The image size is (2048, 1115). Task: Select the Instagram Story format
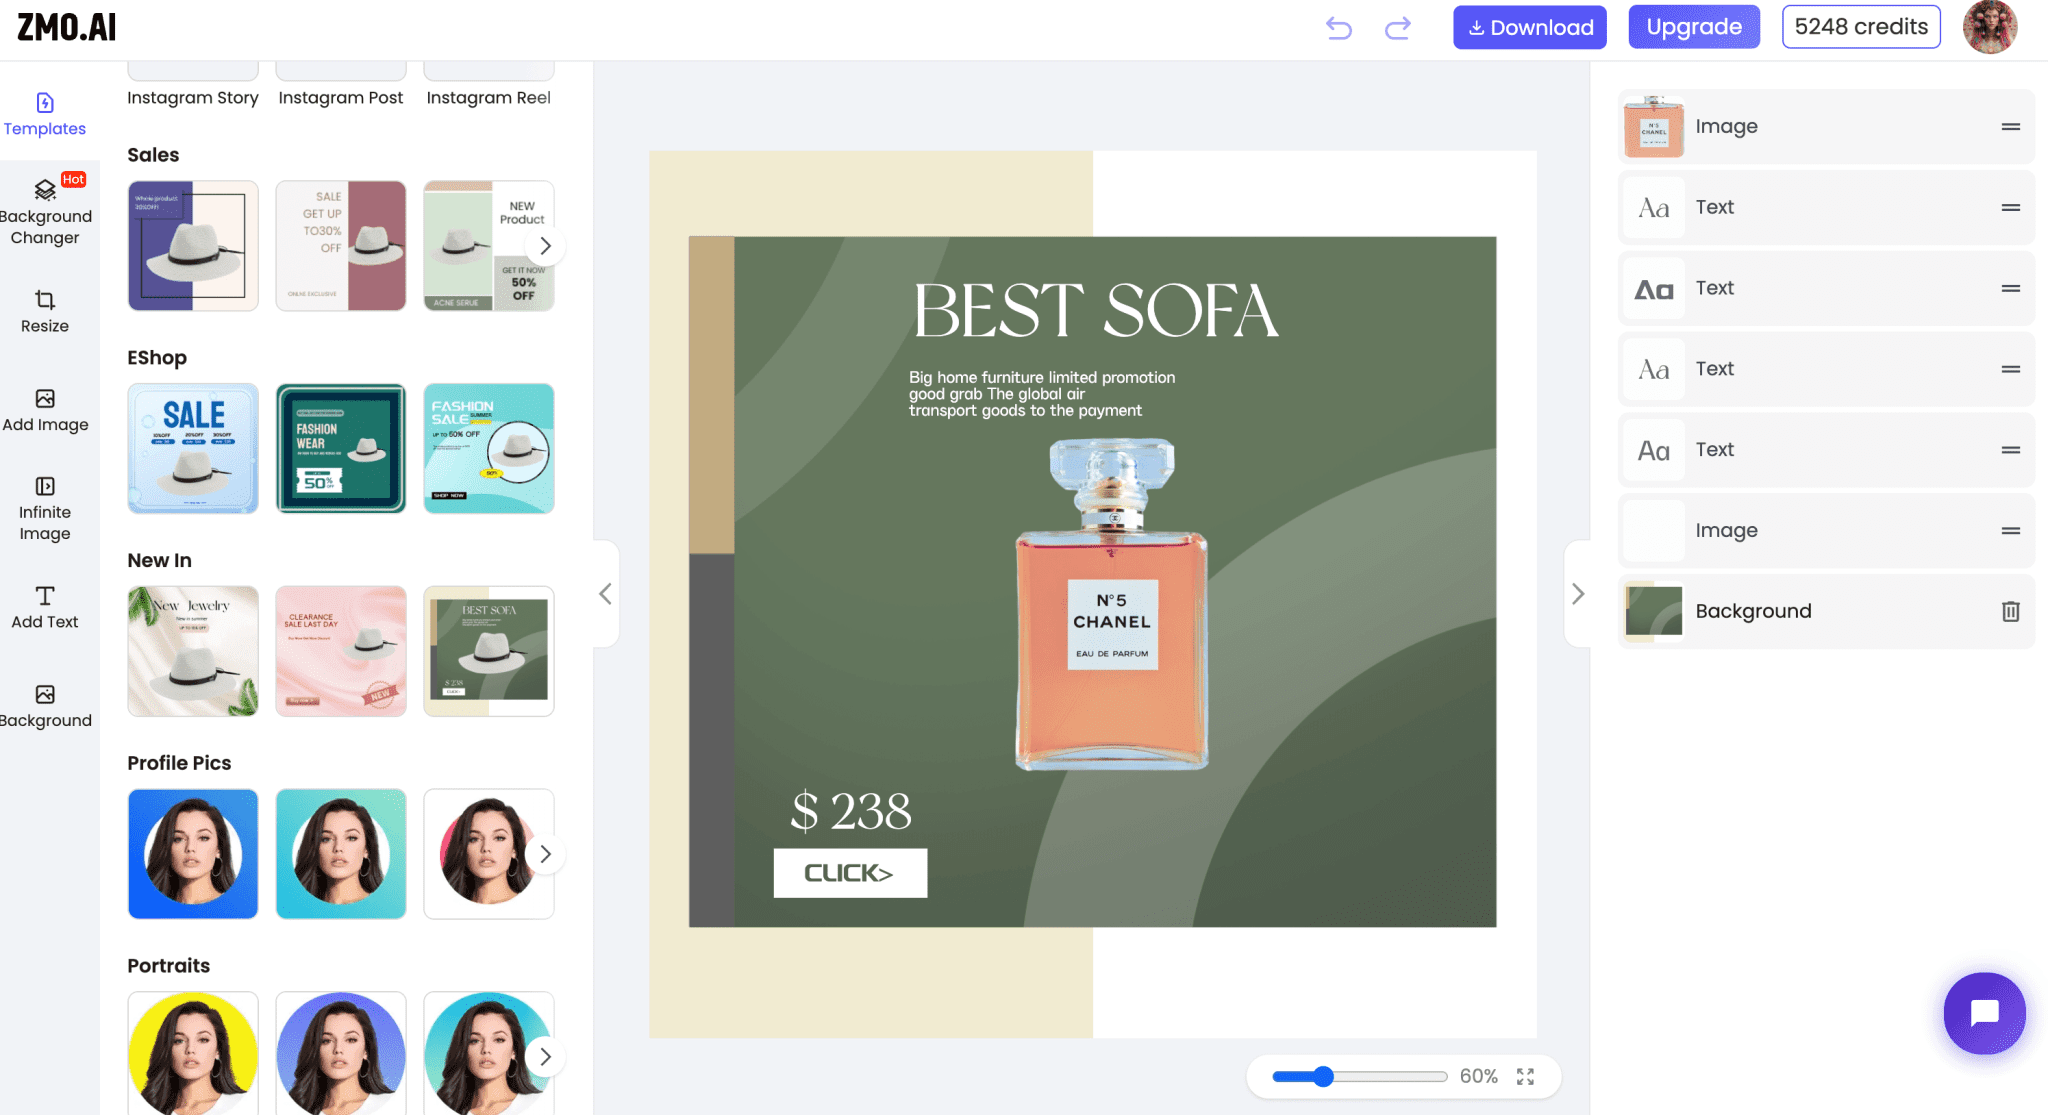(193, 97)
